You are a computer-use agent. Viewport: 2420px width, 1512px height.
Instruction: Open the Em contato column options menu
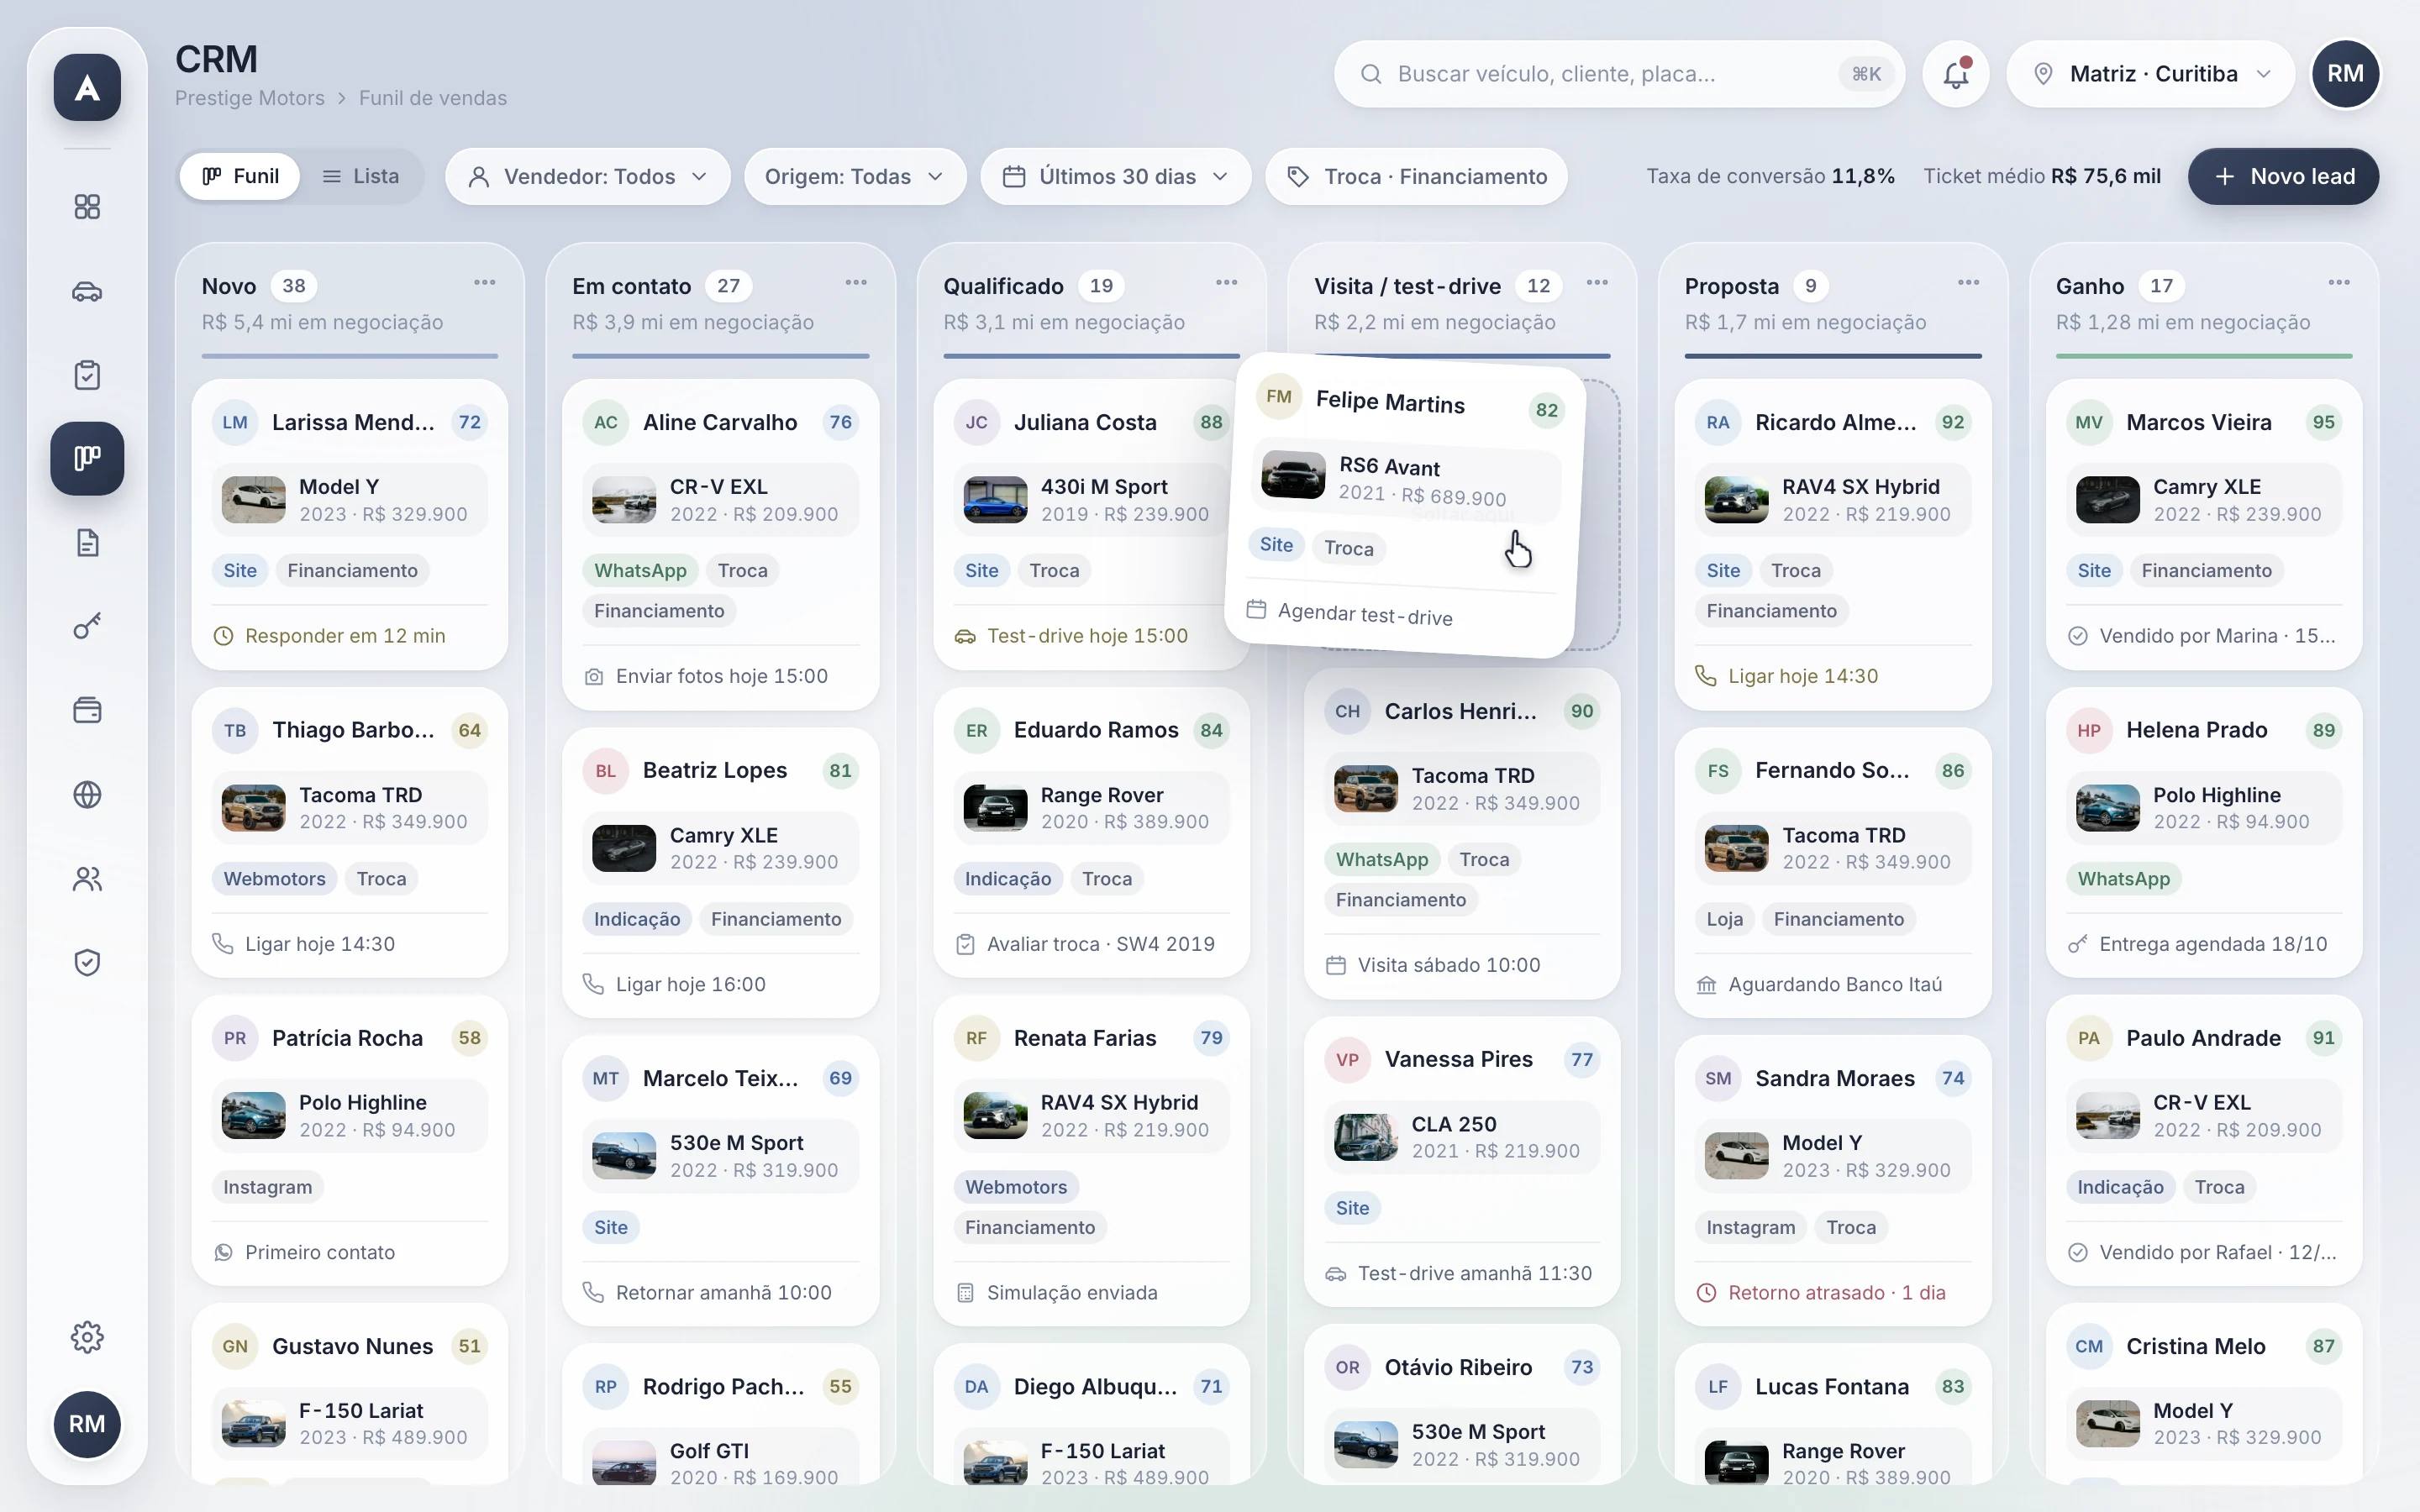click(856, 283)
